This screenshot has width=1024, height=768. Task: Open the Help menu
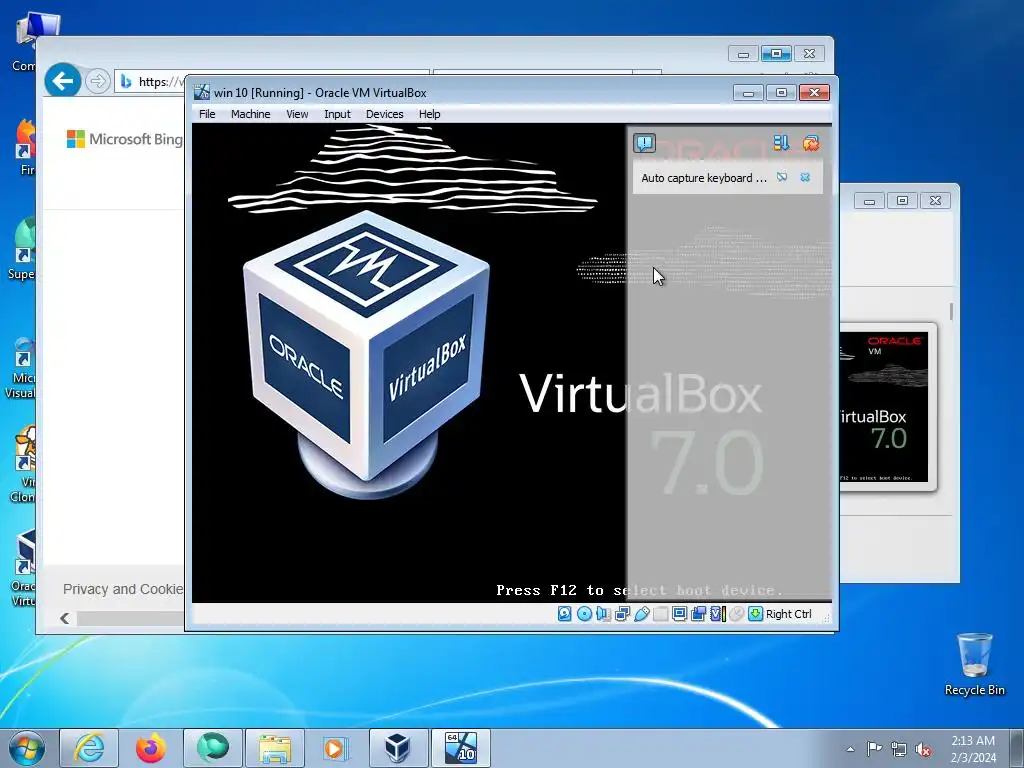(429, 114)
